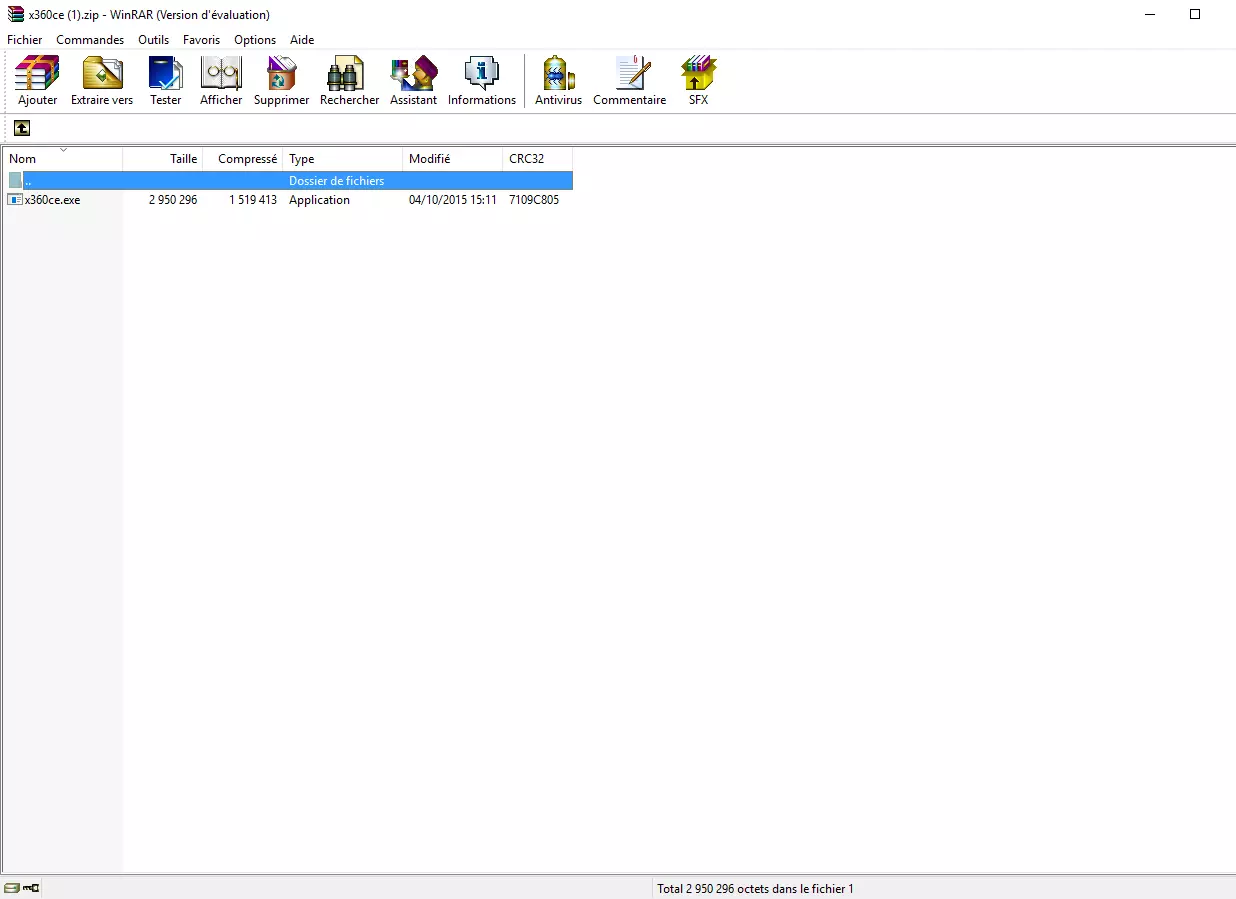Sort by the CRC32 column header
The image size is (1236, 899).
538,159
